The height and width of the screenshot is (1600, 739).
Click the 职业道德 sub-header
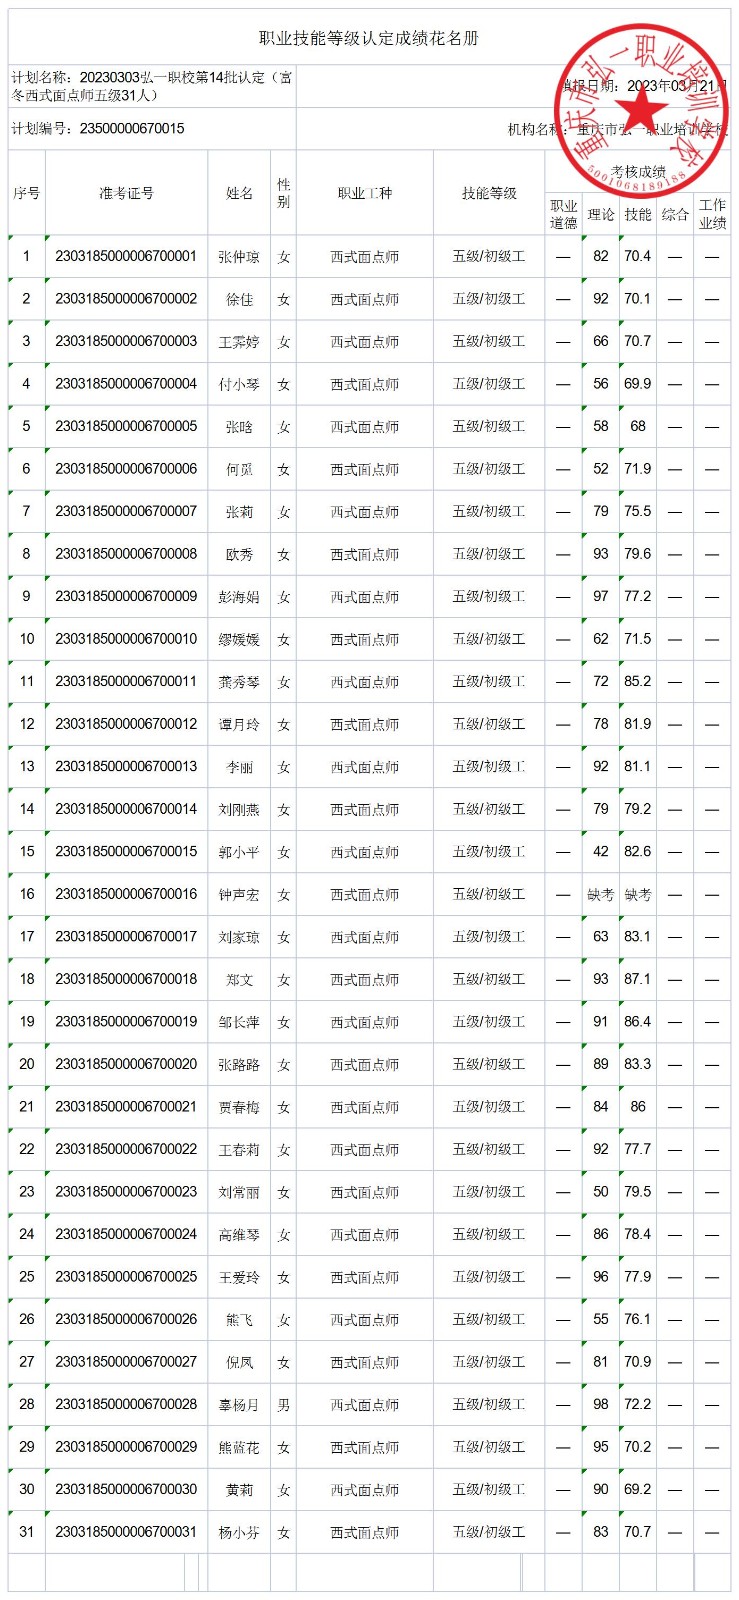point(564,214)
